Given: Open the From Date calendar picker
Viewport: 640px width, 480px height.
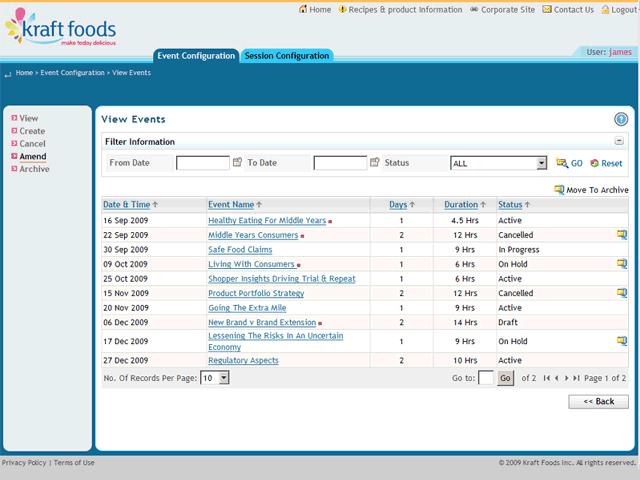Looking at the screenshot, I should [237, 162].
